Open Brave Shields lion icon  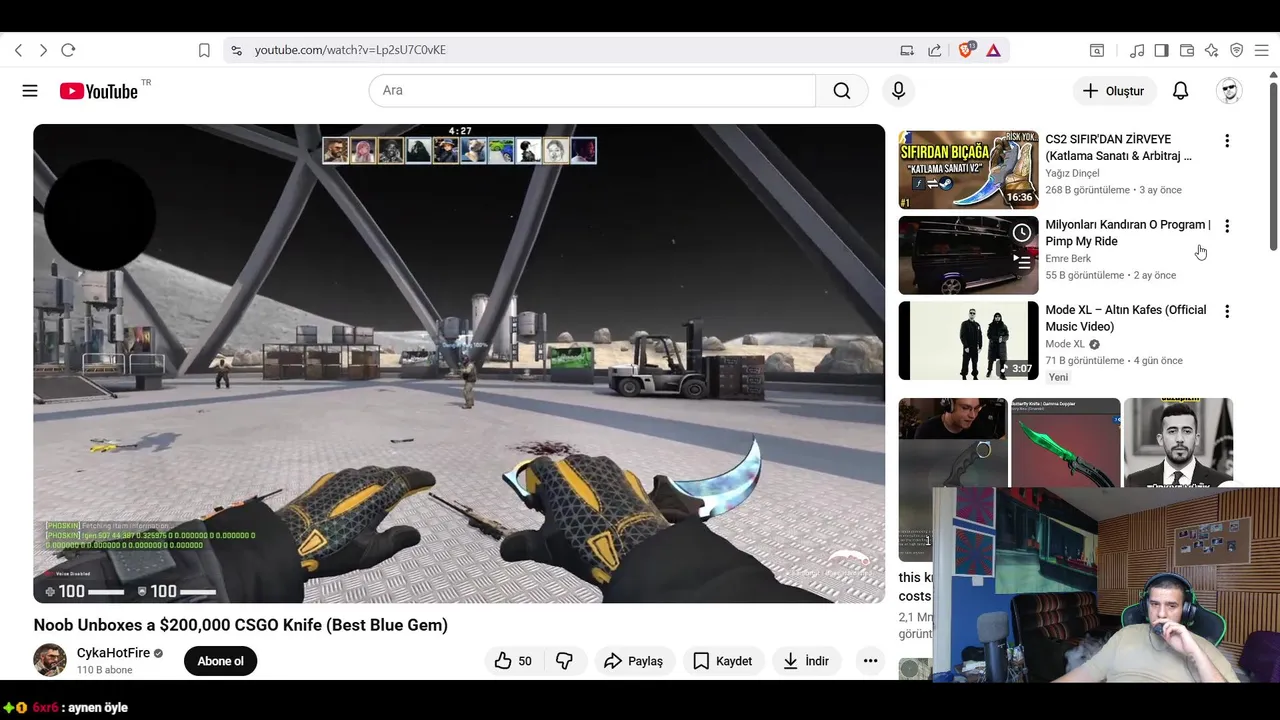(x=966, y=50)
